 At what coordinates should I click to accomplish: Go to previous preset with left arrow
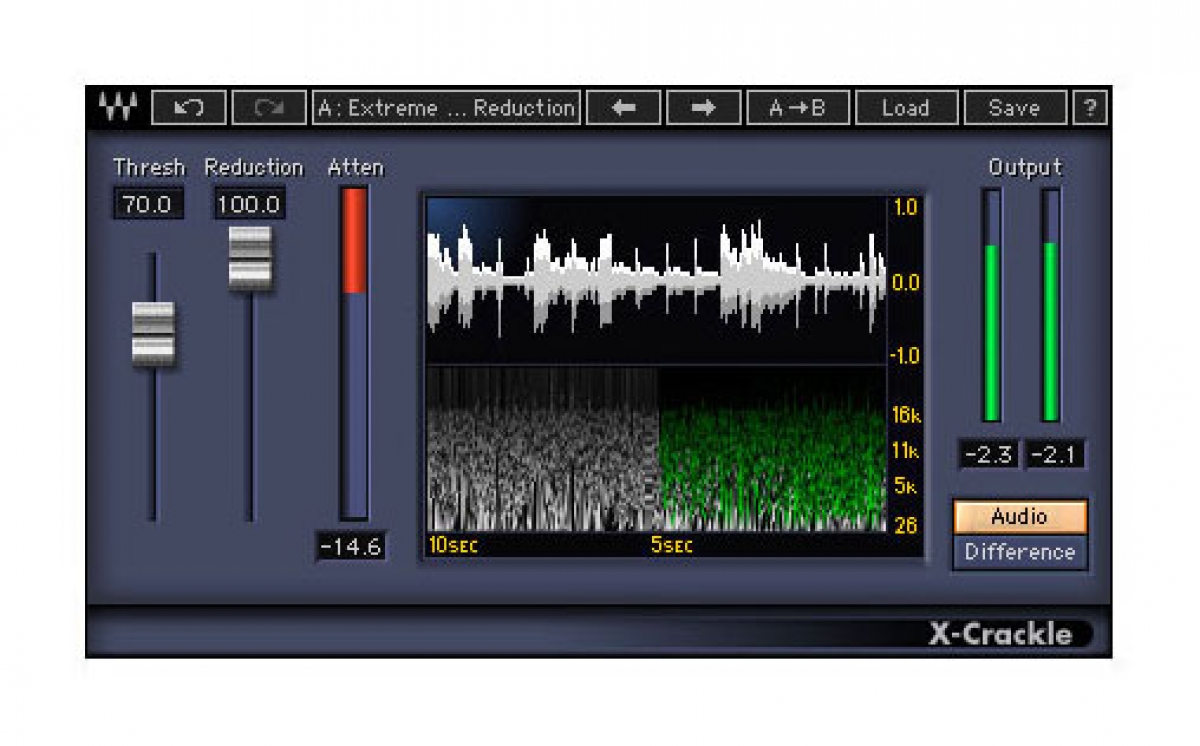(x=623, y=107)
